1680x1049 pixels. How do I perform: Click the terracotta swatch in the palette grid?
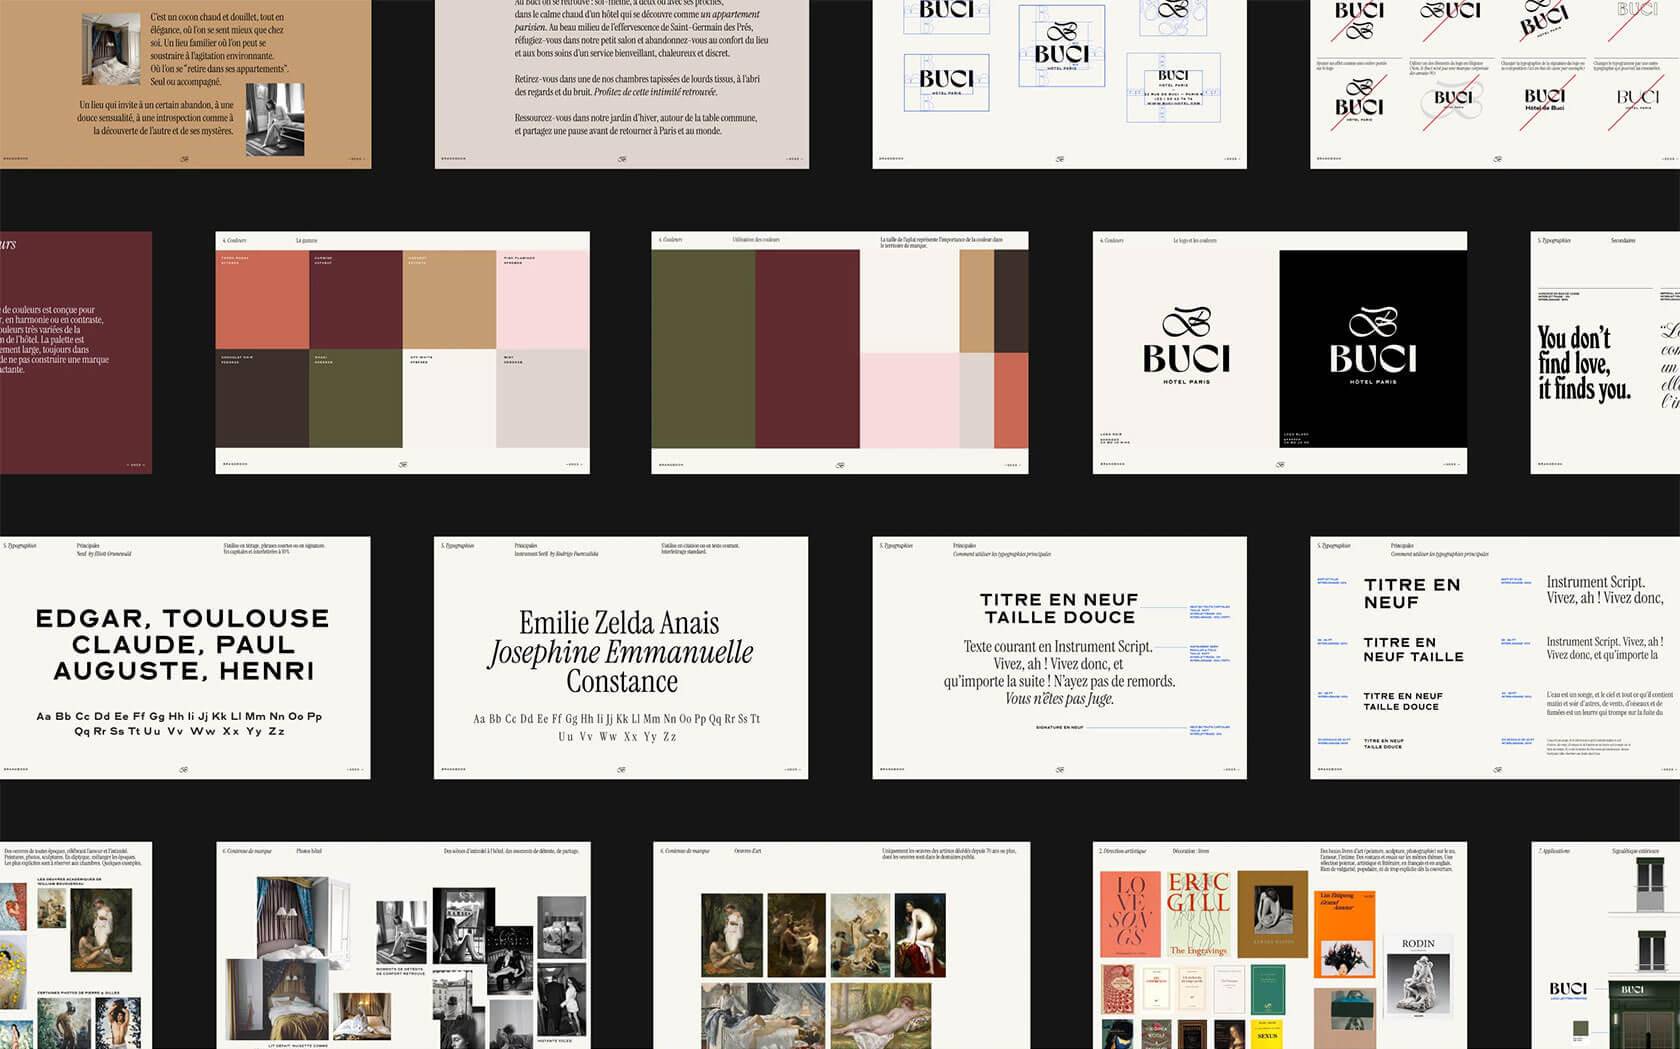(262, 300)
